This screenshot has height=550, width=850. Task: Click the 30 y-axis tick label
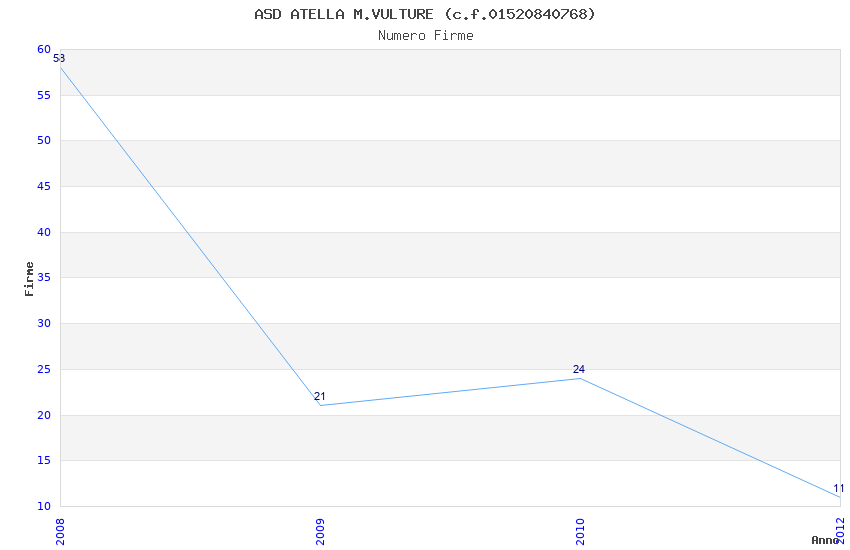point(44,324)
